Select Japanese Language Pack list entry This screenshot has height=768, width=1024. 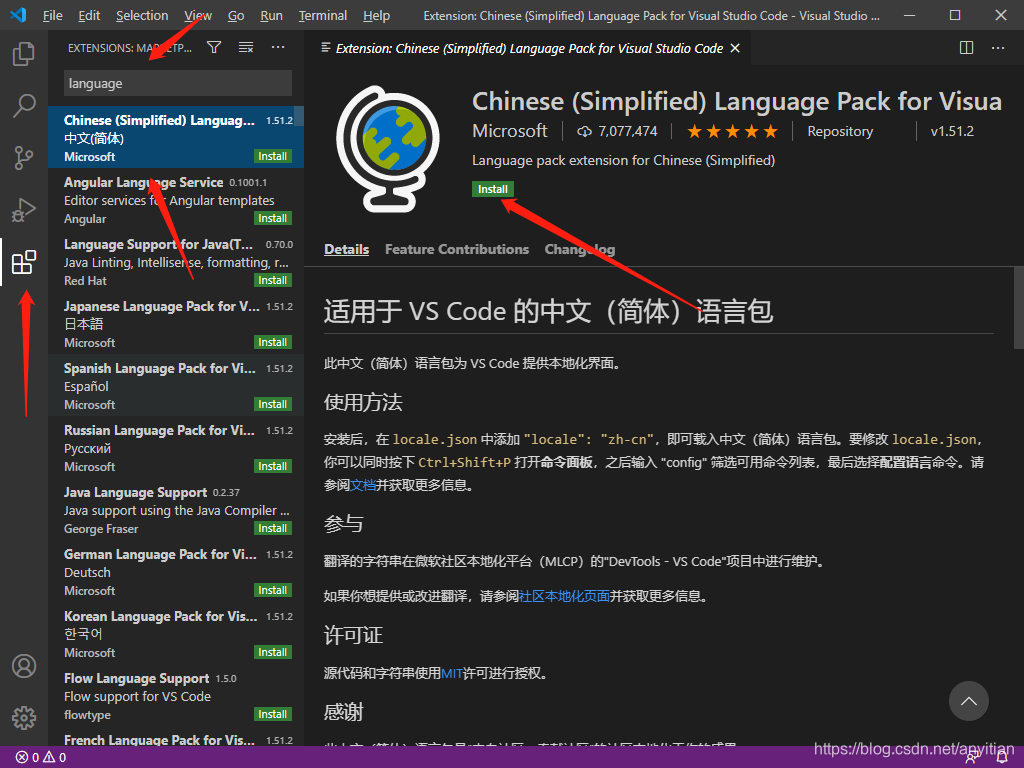pyautogui.click(x=176, y=324)
